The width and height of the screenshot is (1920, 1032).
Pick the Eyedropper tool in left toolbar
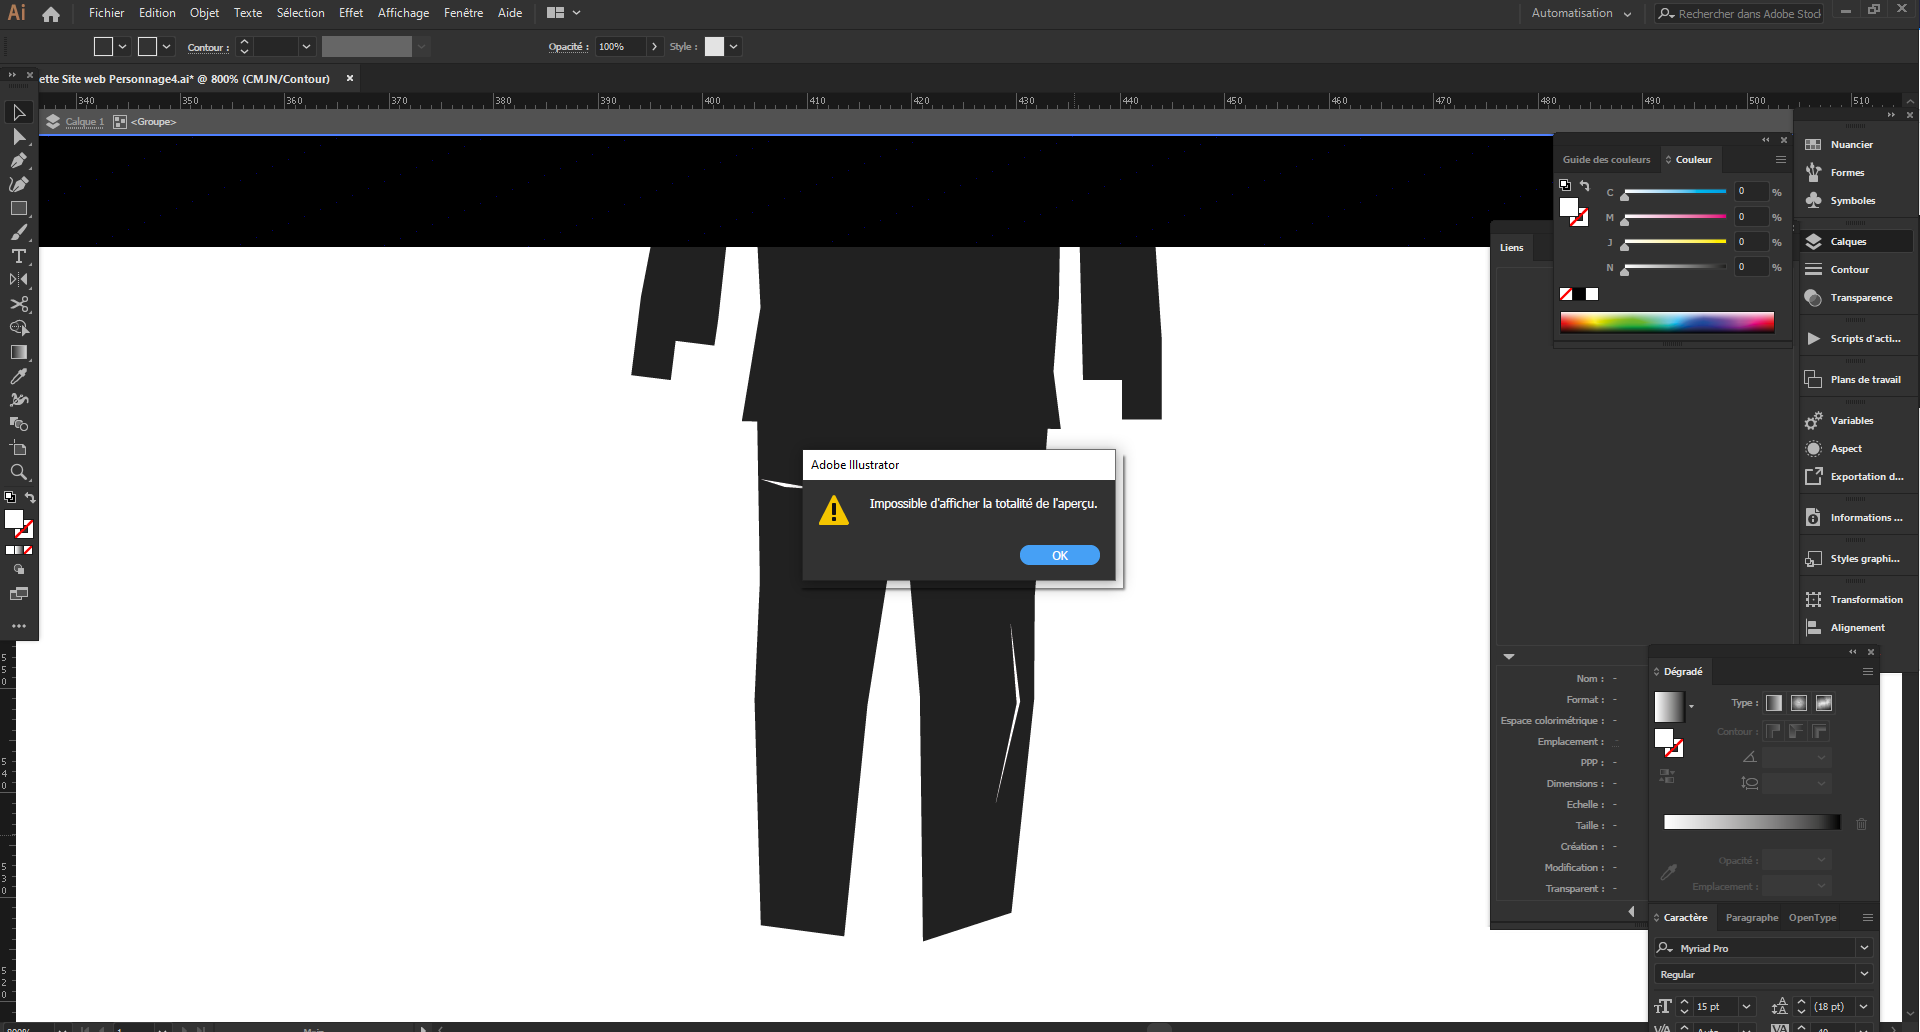pyautogui.click(x=19, y=376)
